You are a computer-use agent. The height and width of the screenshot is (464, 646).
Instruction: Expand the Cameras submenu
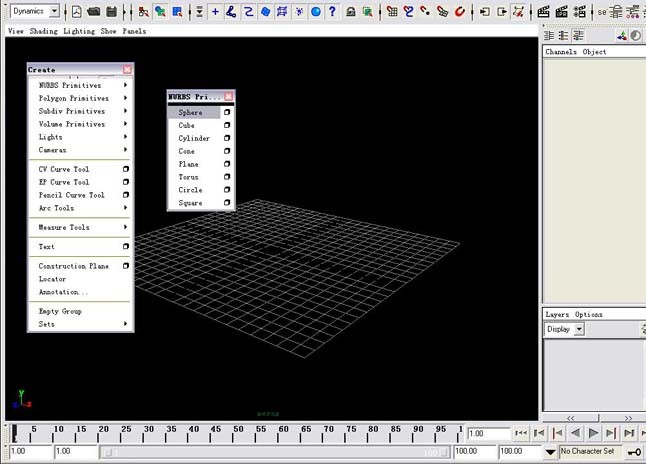tap(80, 150)
